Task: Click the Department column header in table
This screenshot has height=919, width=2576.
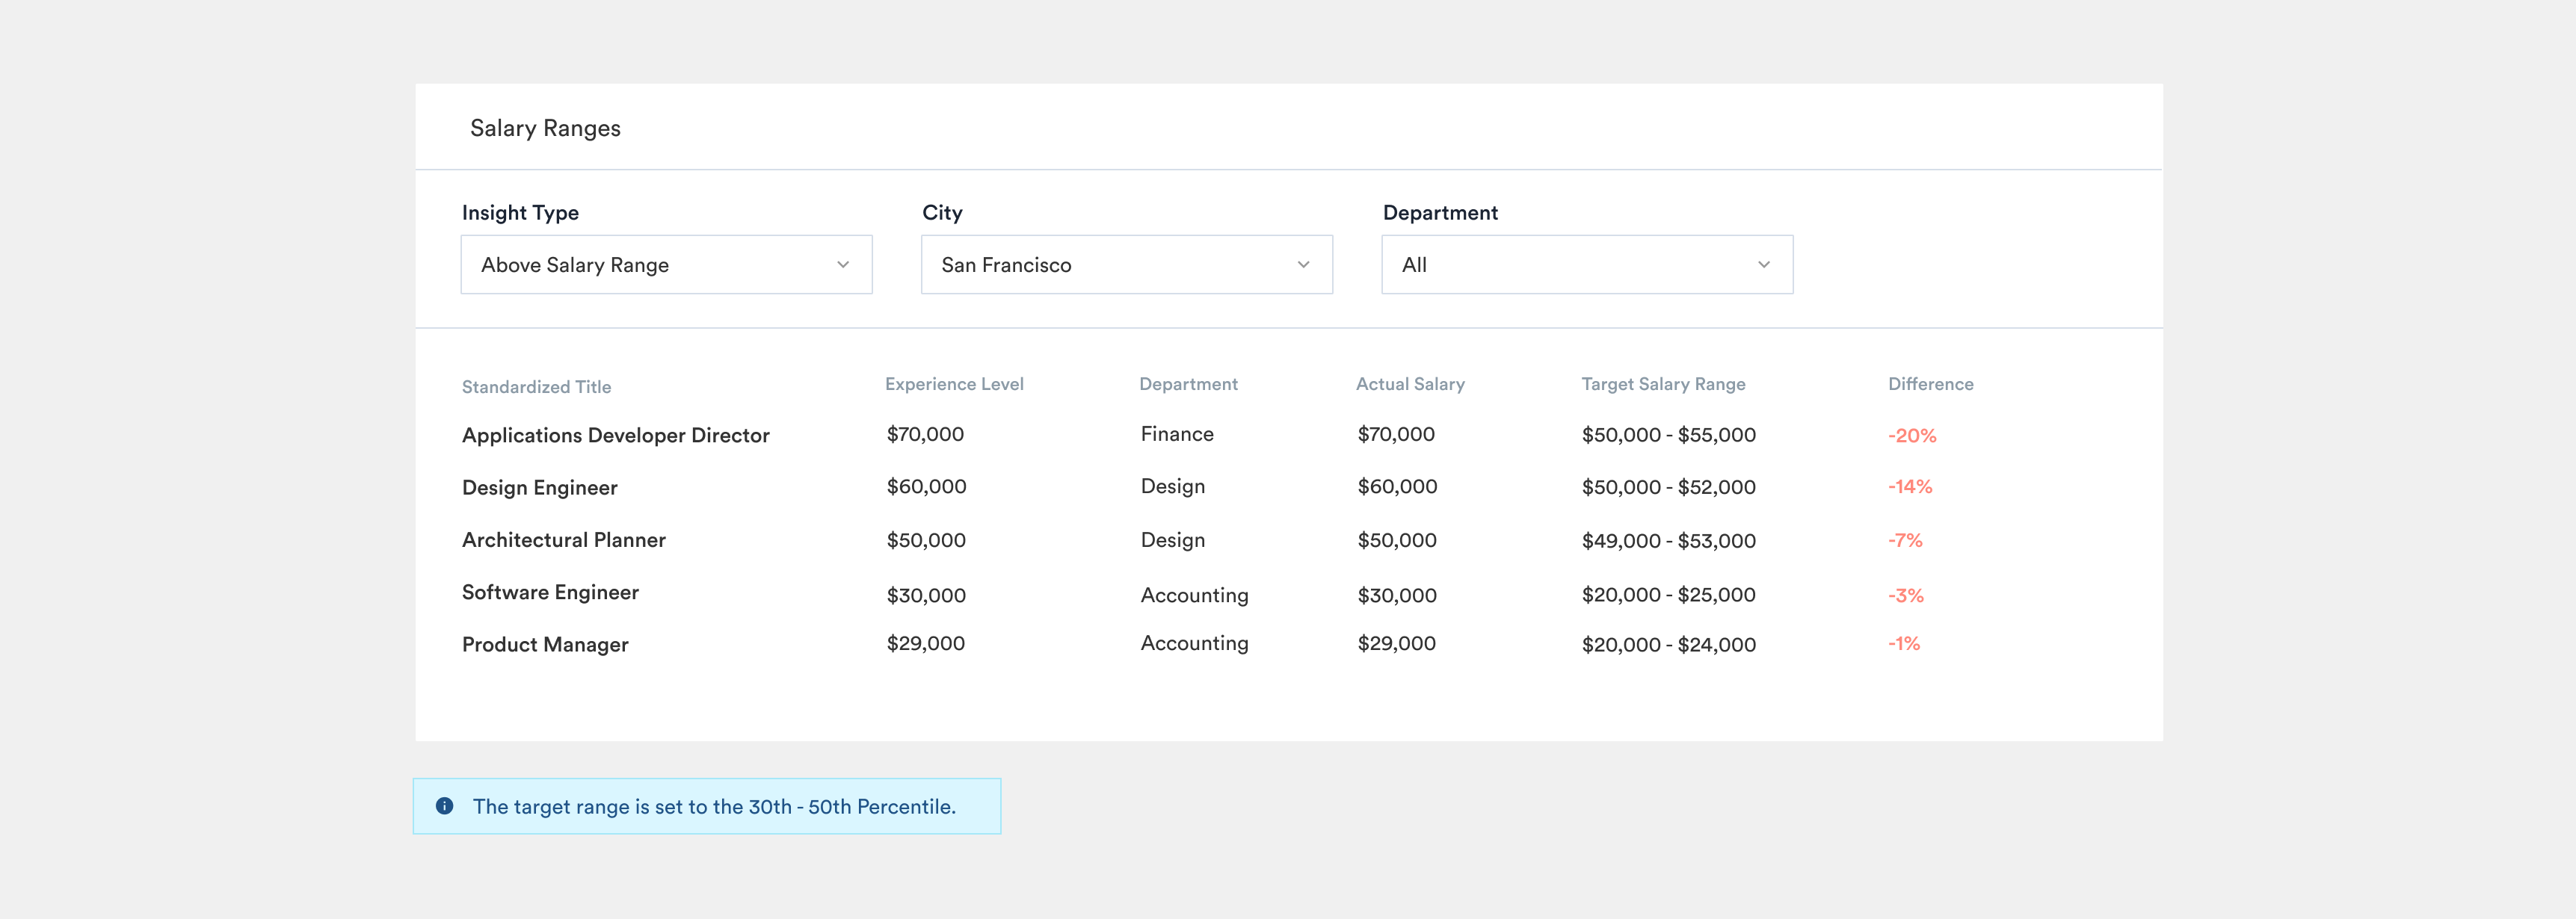Action: 1188,384
